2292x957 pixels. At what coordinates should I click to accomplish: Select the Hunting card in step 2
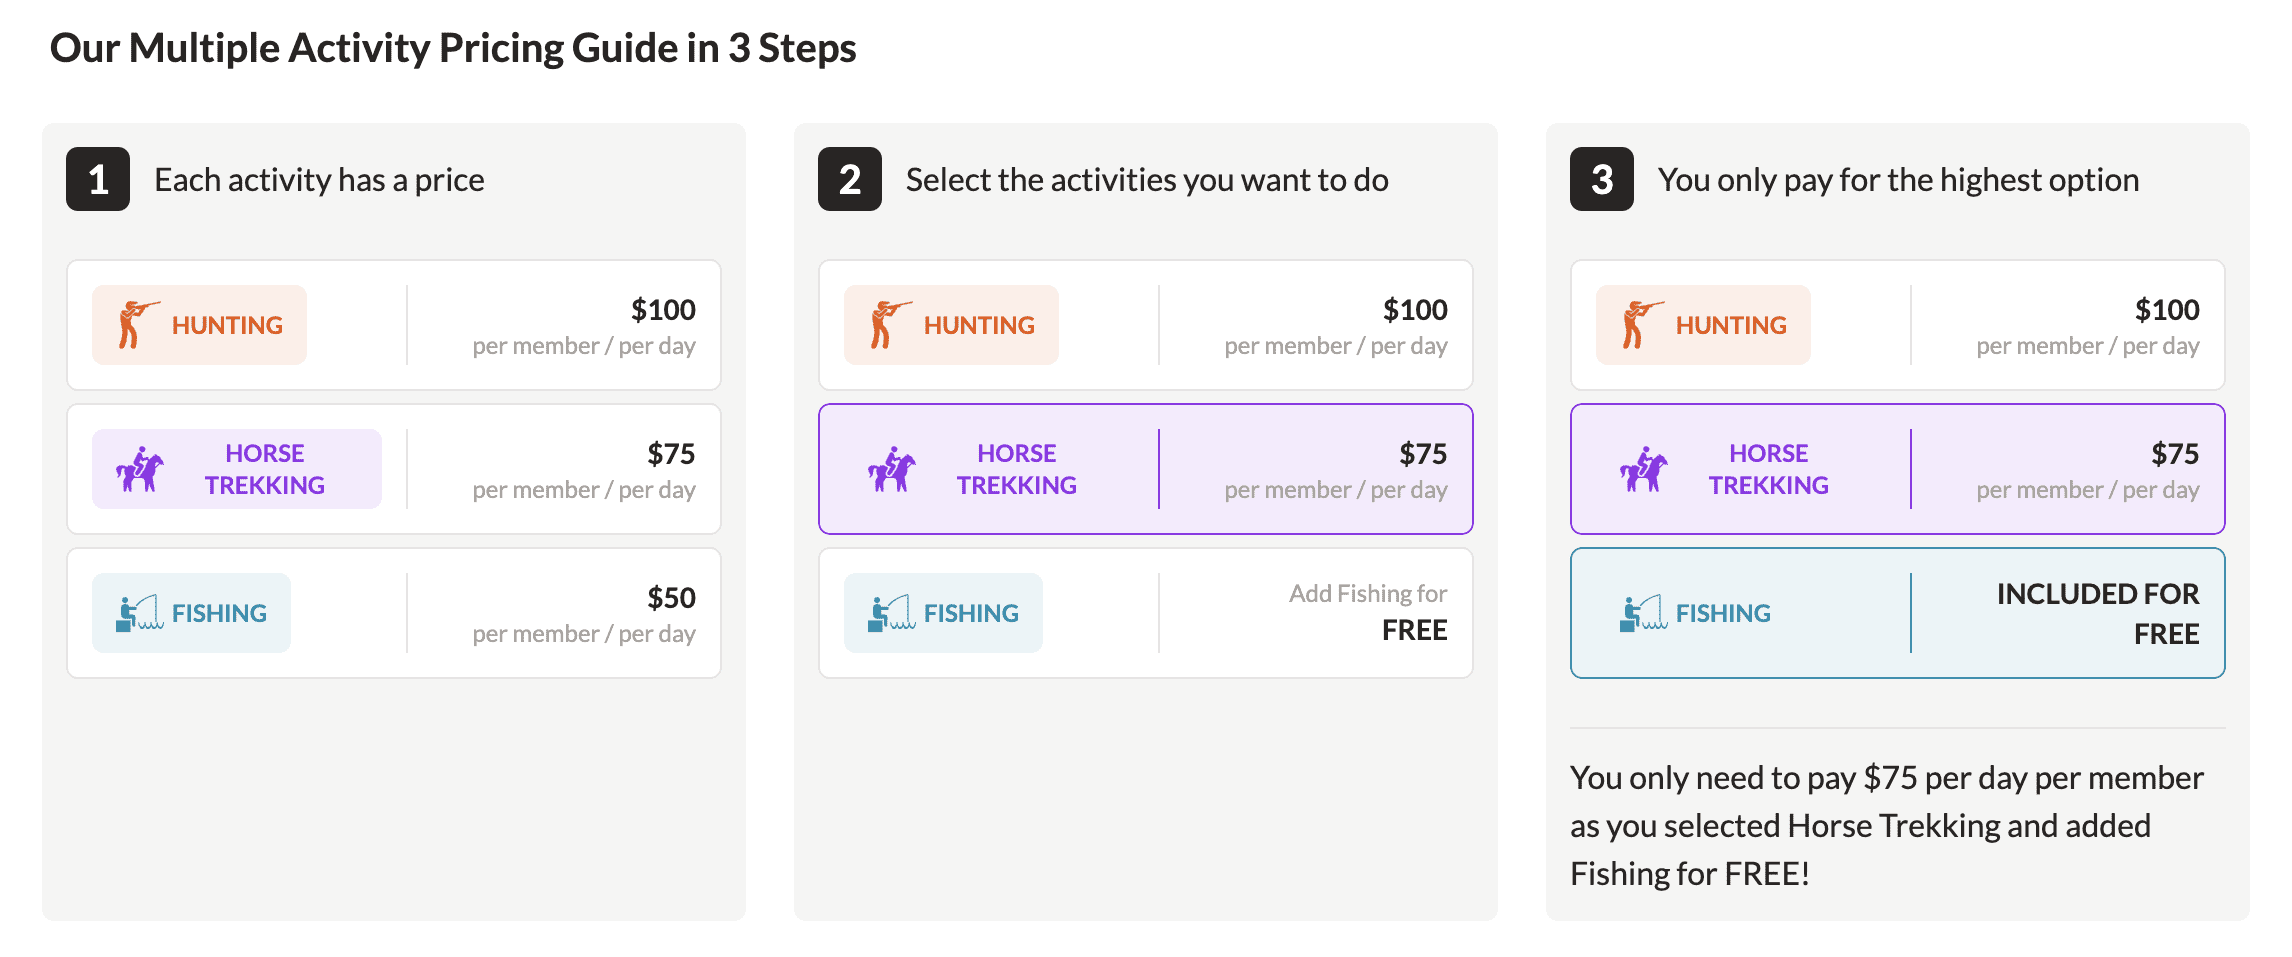[x=1146, y=325]
